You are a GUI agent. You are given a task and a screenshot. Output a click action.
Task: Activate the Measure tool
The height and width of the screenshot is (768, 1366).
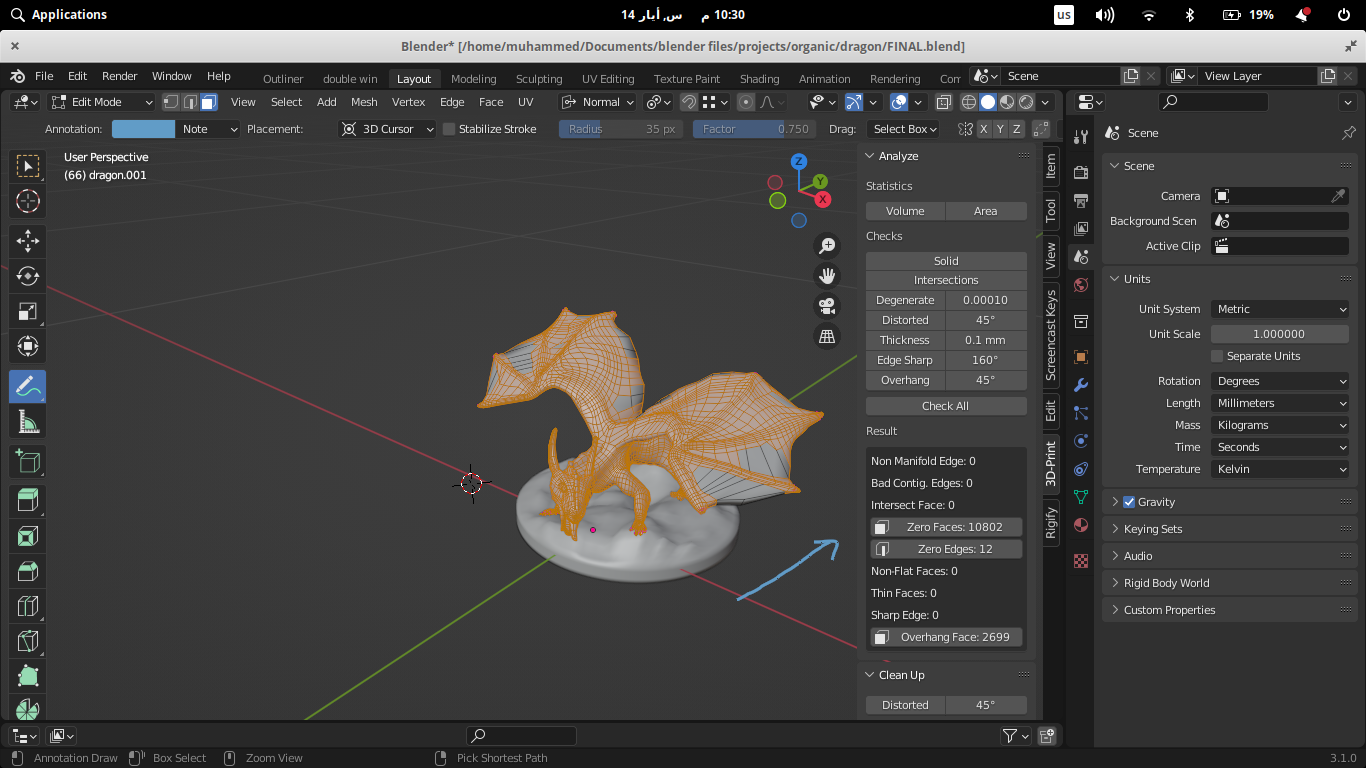[x=28, y=422]
